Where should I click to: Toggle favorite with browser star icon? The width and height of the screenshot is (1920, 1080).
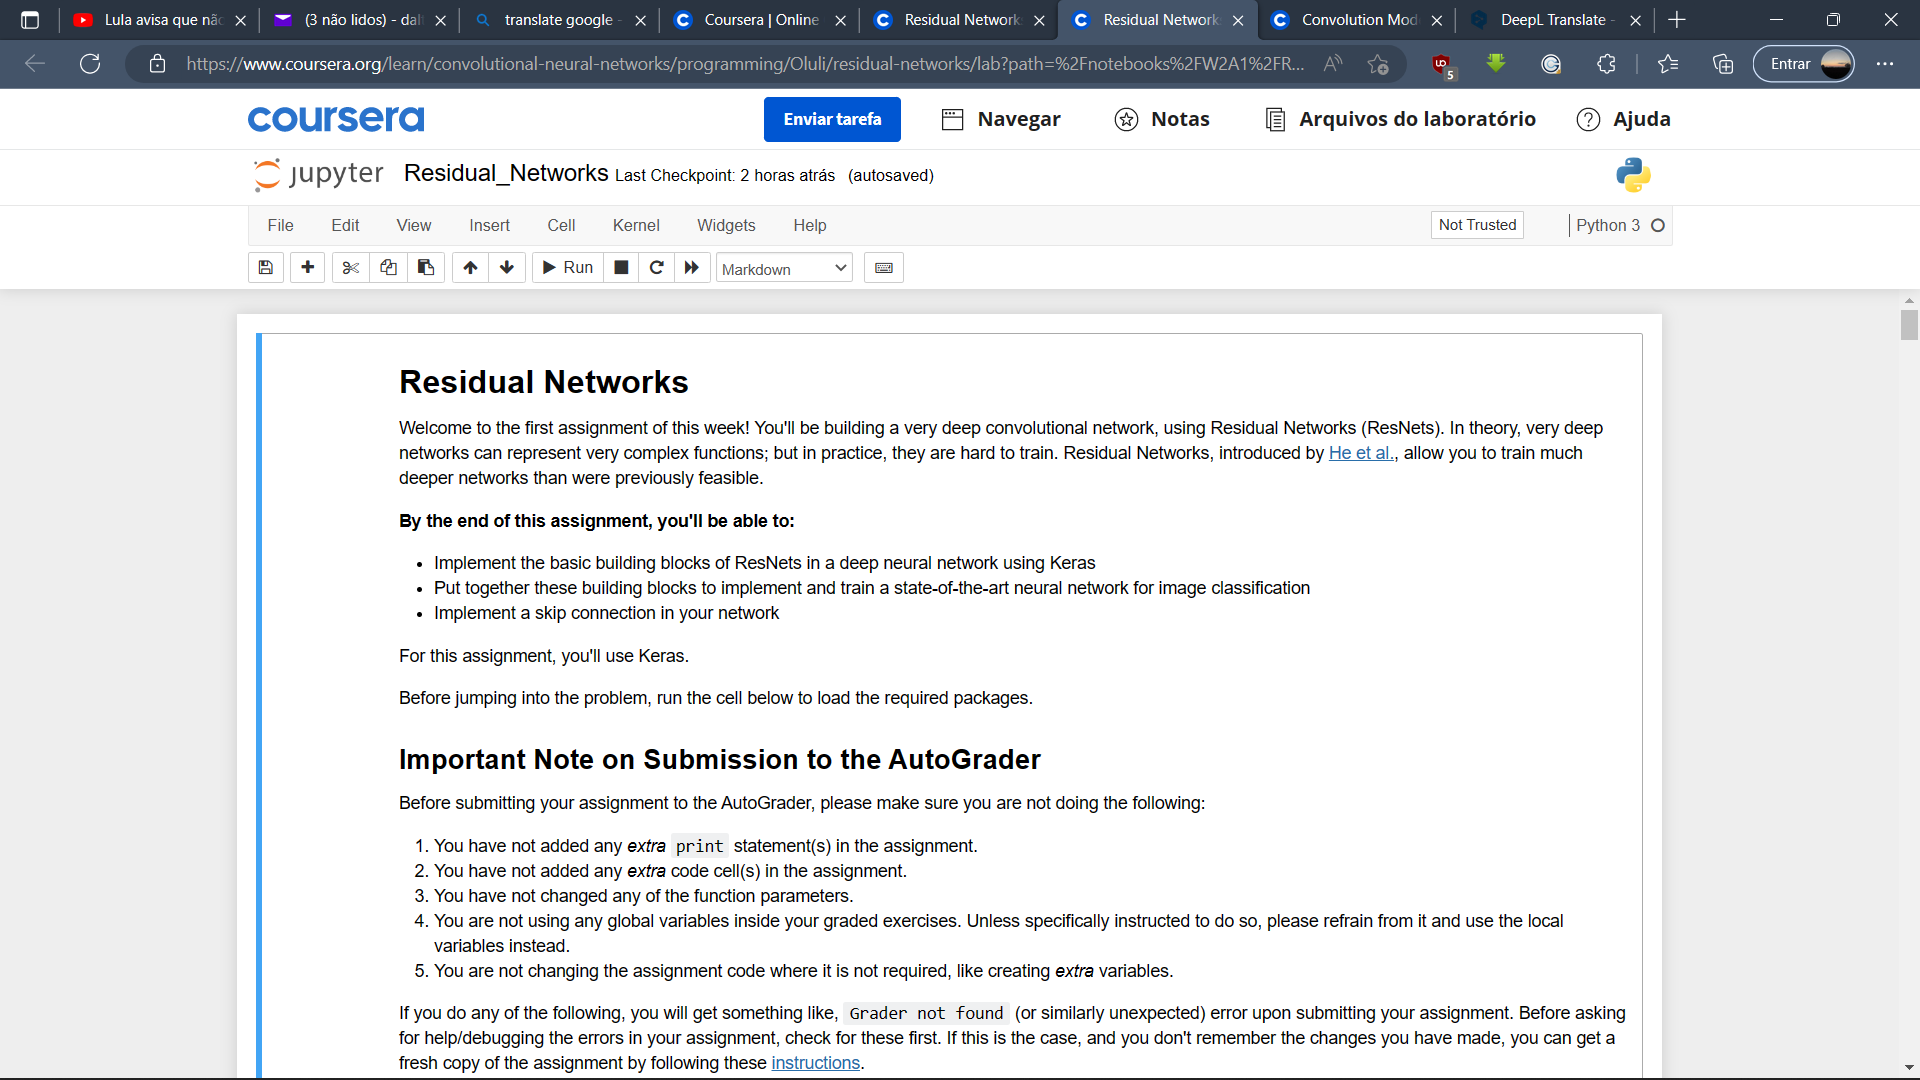point(1378,64)
